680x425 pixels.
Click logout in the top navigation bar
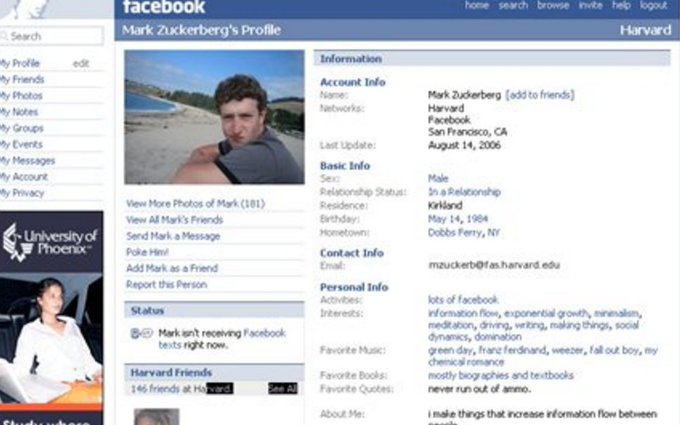coord(653,6)
